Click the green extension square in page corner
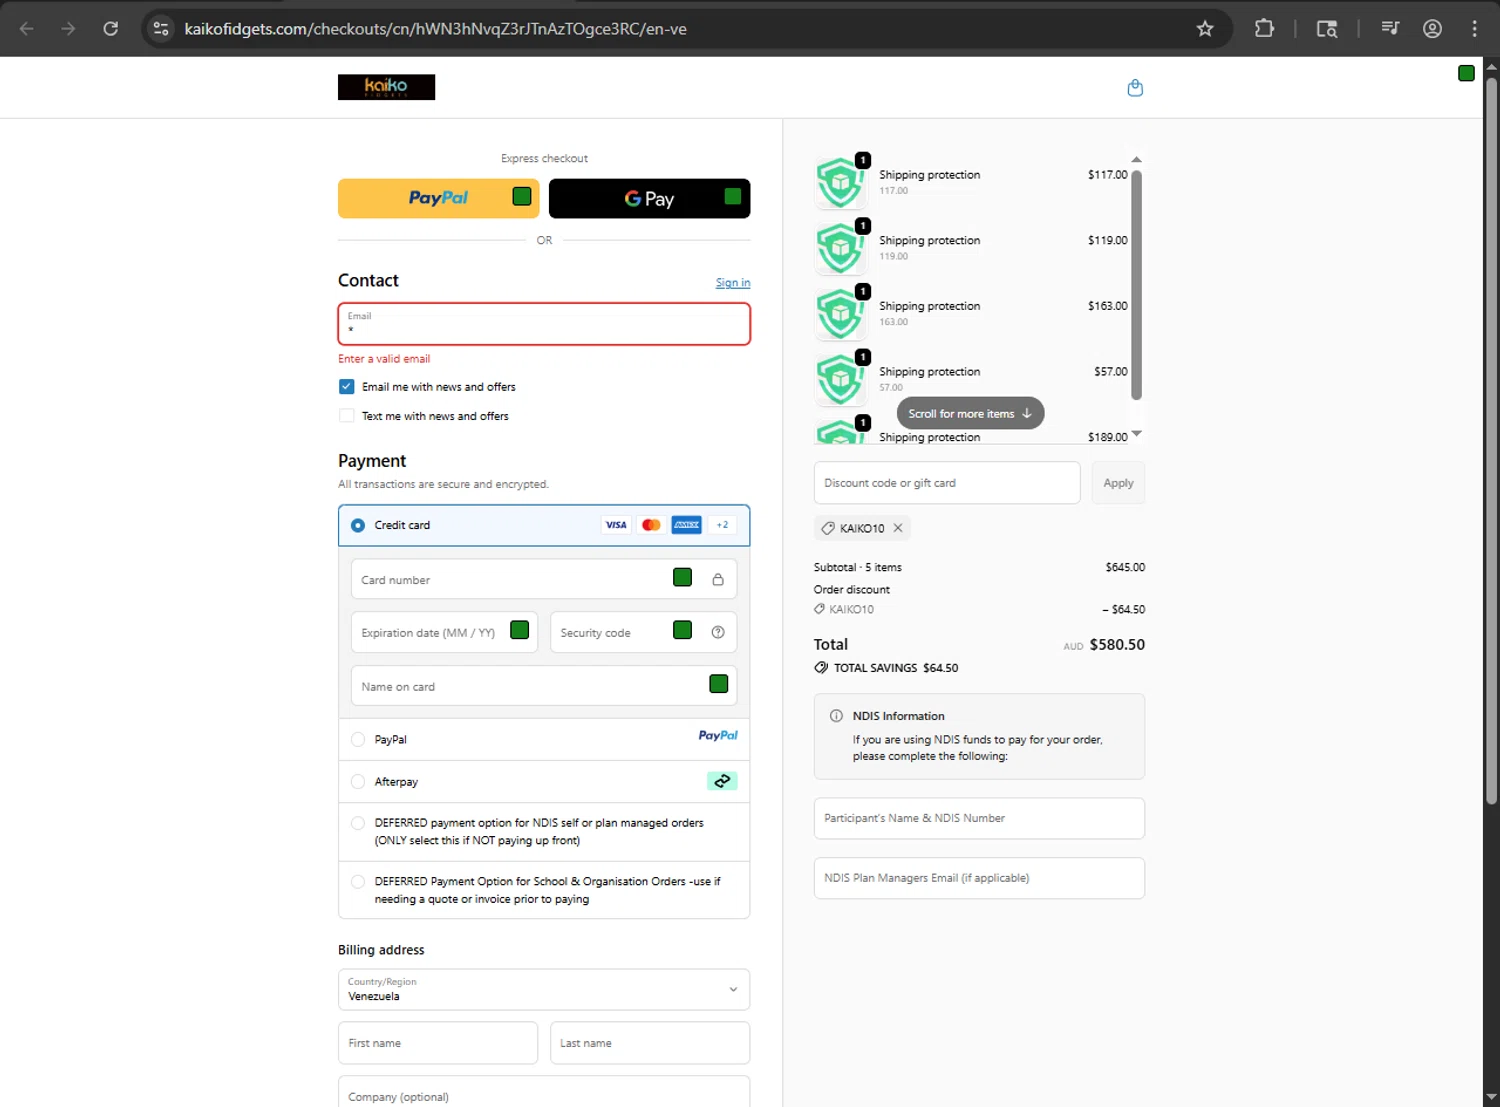The height and width of the screenshot is (1107, 1500). click(x=1466, y=73)
